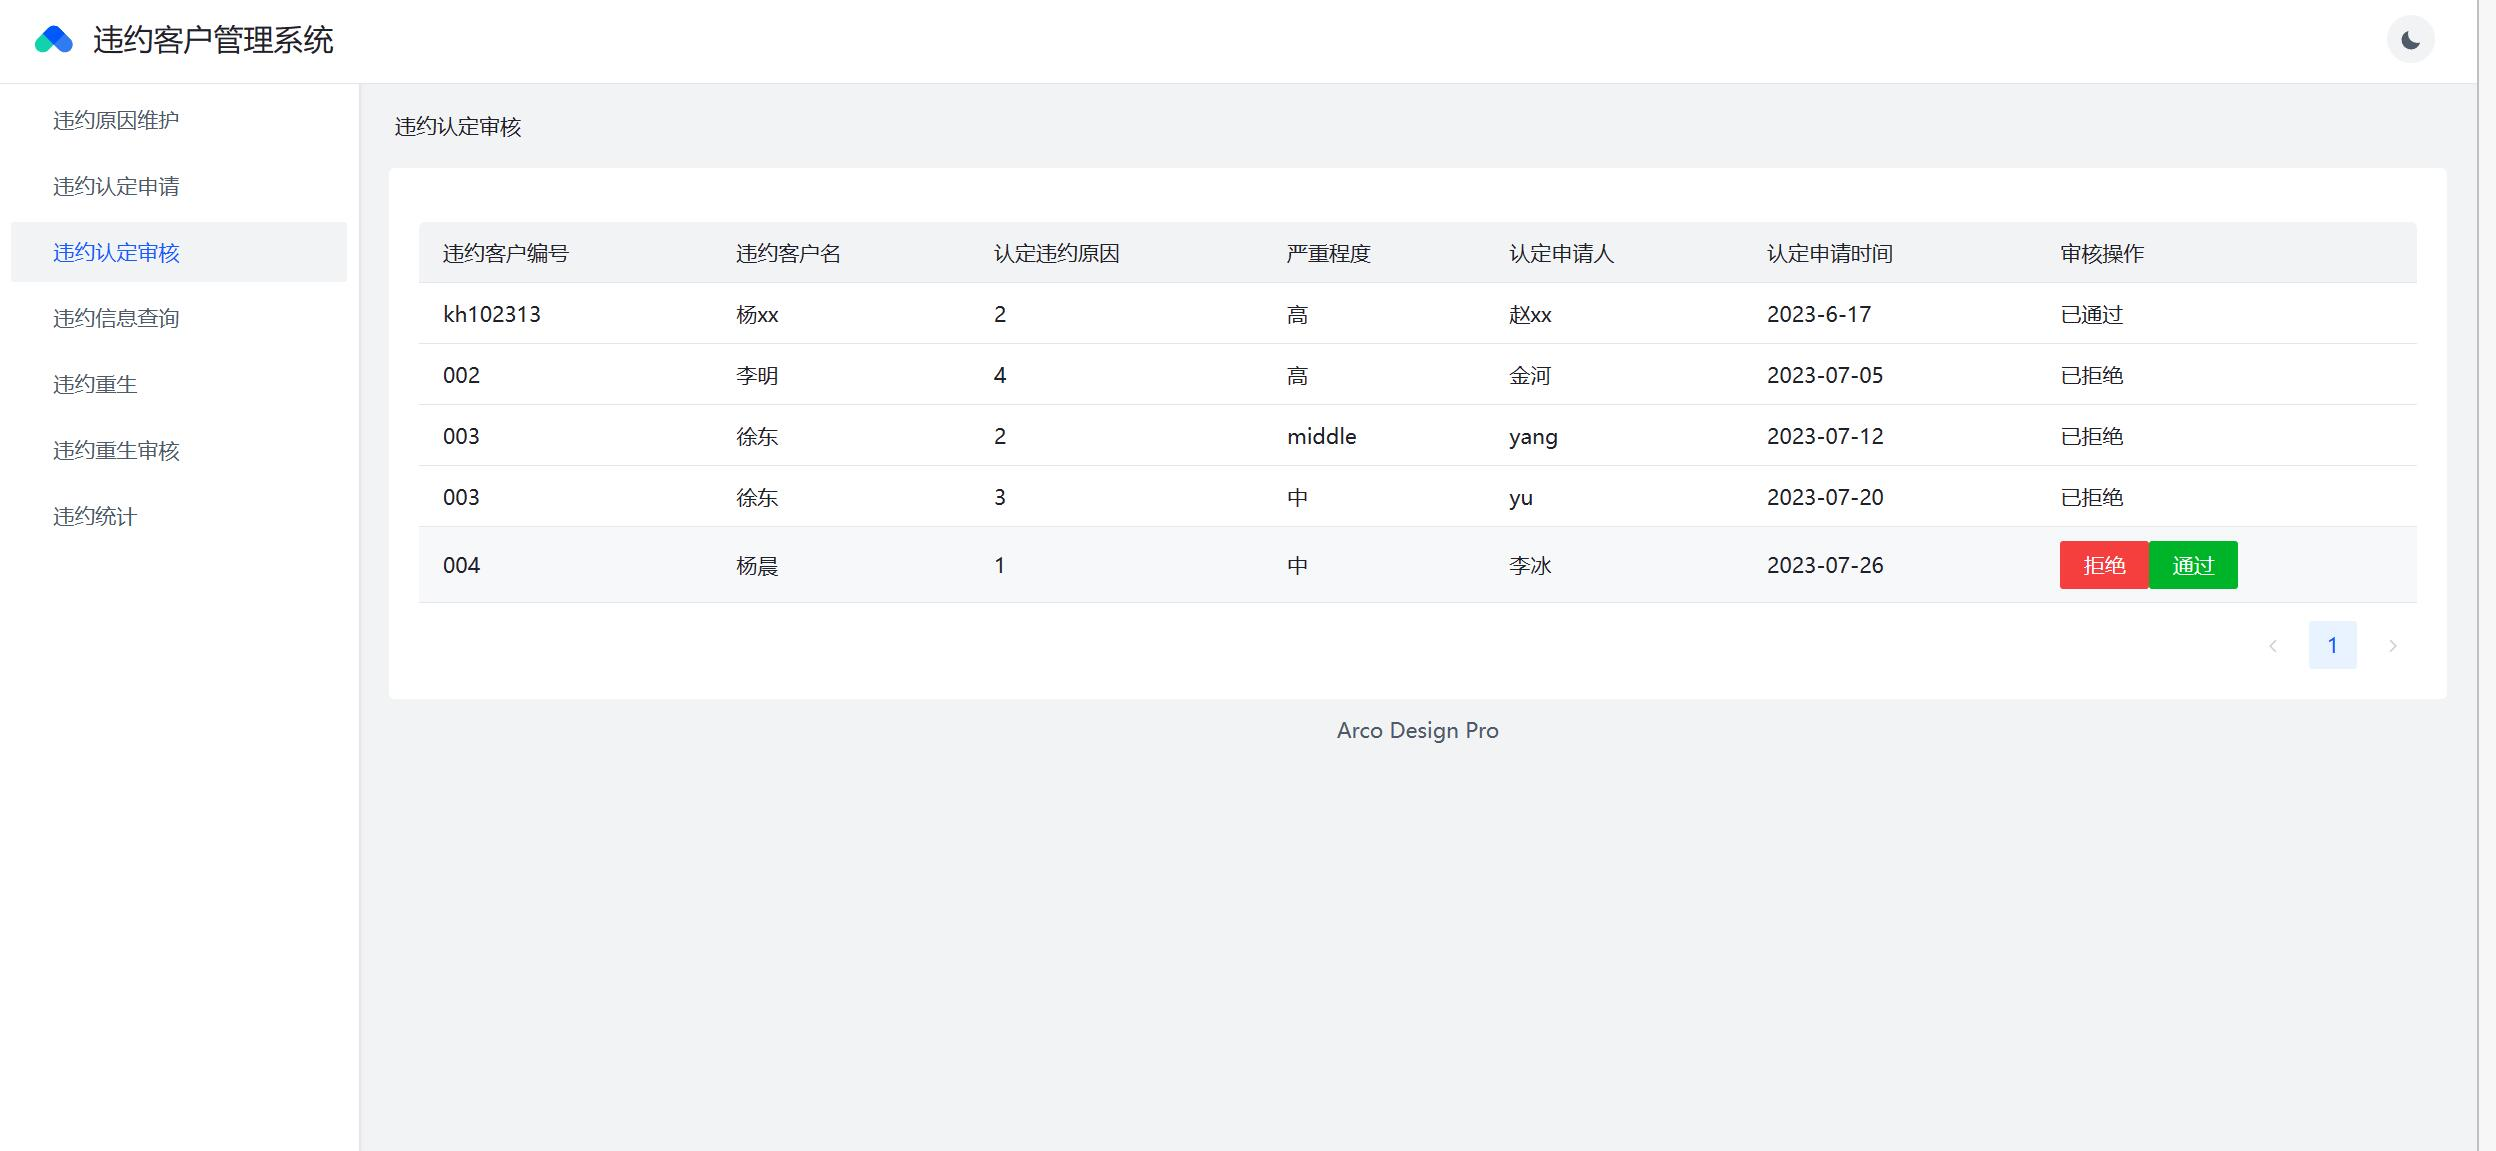The image size is (2496, 1151).
Task: Go to next page arrow
Action: (x=2392, y=646)
